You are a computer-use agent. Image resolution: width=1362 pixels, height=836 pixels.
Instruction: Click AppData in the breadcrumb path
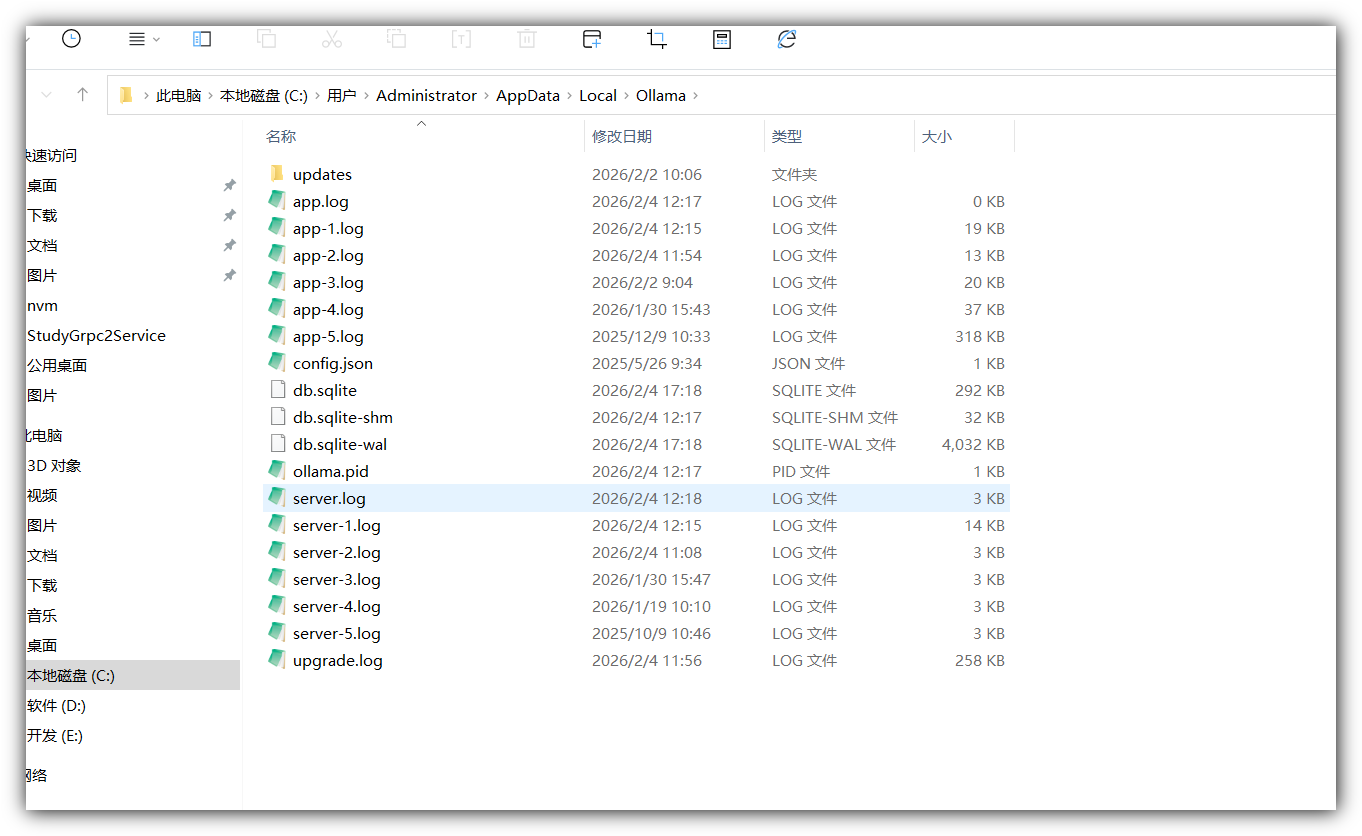[528, 96]
